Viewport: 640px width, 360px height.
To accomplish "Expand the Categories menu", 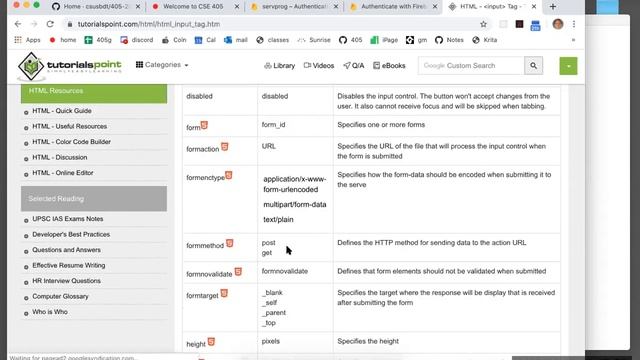I will tap(162, 65).
